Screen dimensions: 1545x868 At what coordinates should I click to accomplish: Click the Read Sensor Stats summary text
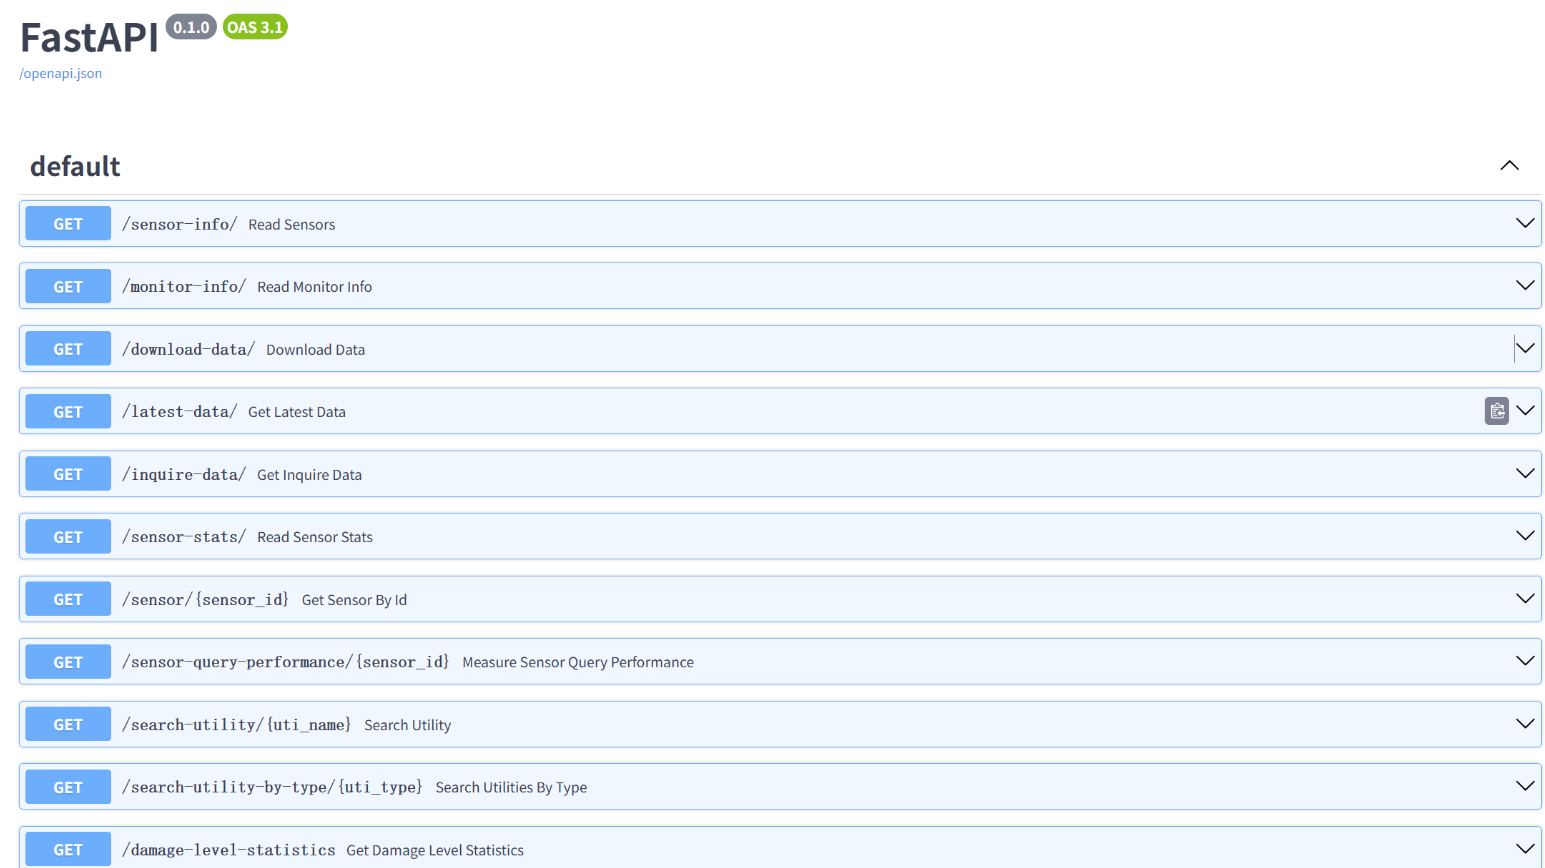pos(315,537)
